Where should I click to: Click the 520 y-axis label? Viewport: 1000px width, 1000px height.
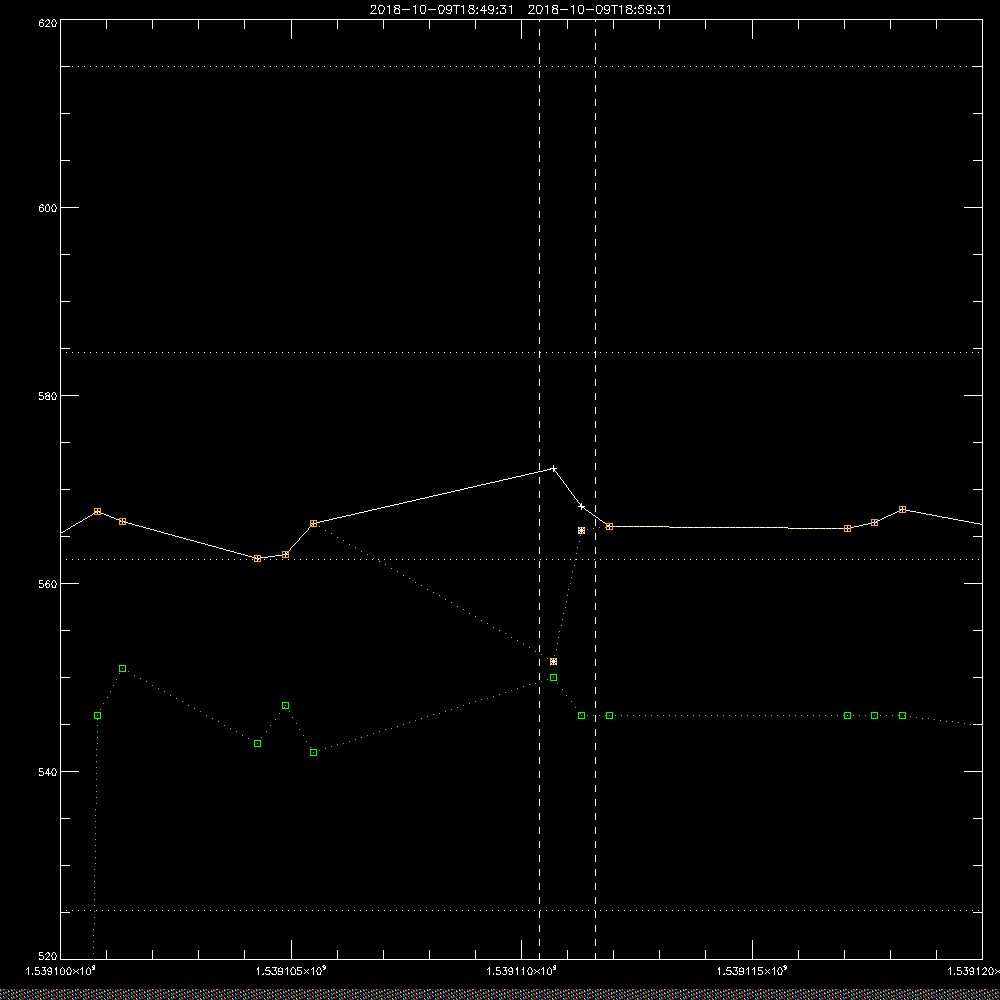tap(48, 956)
